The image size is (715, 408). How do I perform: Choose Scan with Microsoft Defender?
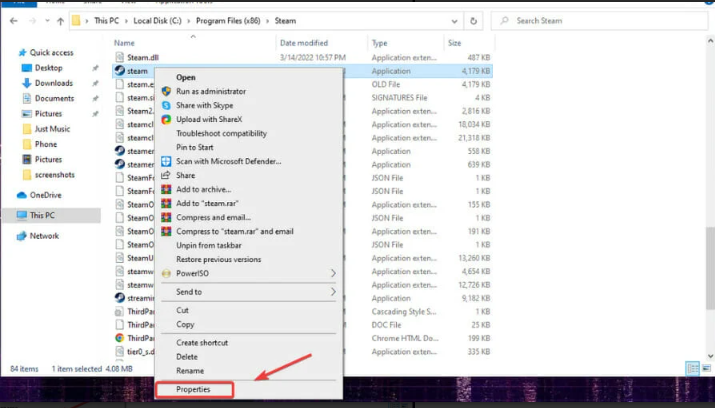tap(228, 161)
